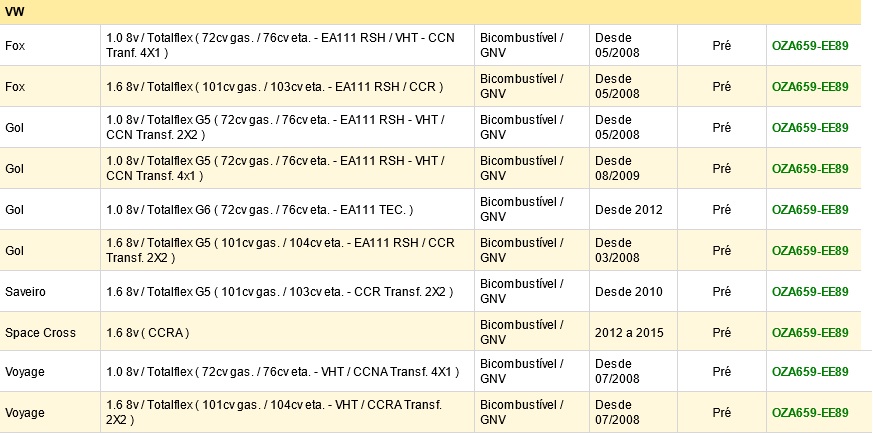Viewport: 873px width, 434px height.
Task: Click the Saveiro model cell
Action: [x=50, y=292]
